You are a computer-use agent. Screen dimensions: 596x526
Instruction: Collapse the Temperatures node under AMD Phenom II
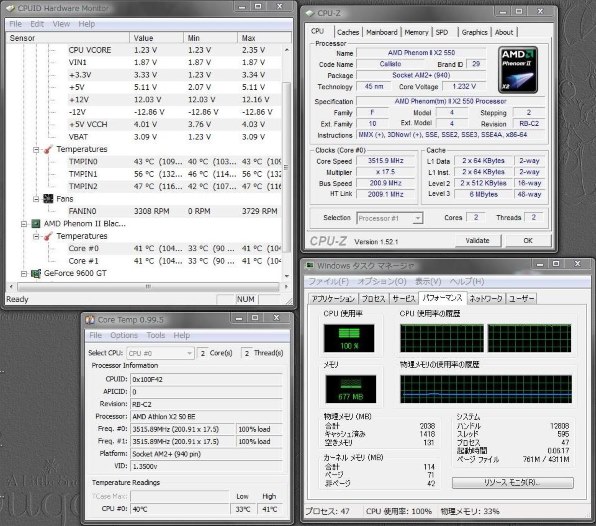tap(36, 237)
